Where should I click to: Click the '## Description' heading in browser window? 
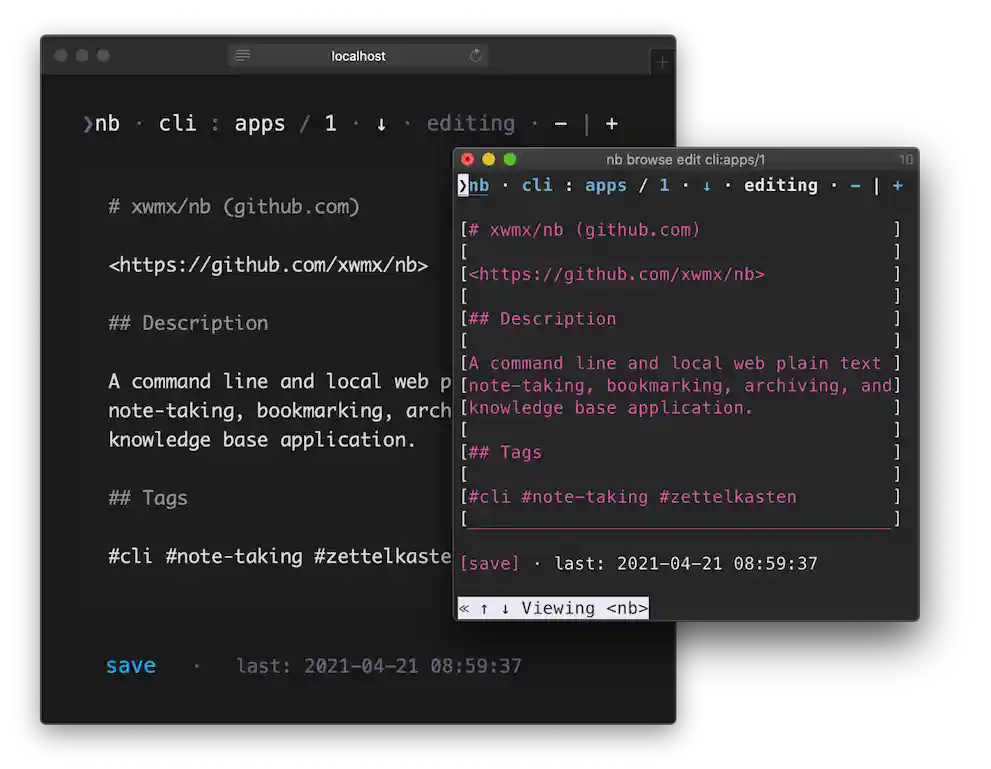(x=188, y=323)
